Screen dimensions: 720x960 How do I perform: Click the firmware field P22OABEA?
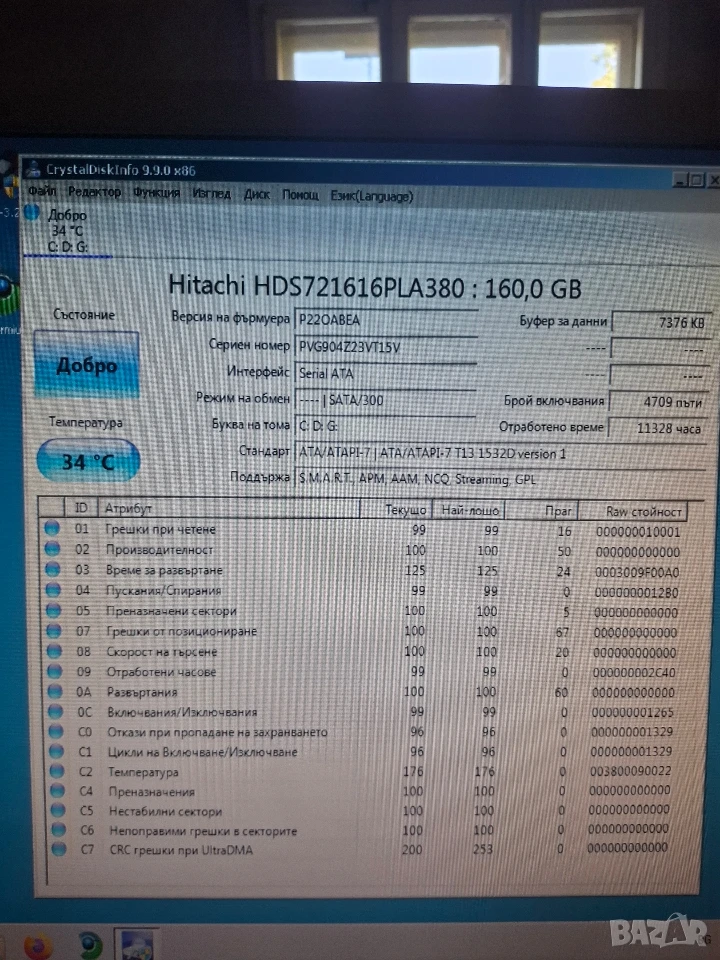tap(386, 320)
